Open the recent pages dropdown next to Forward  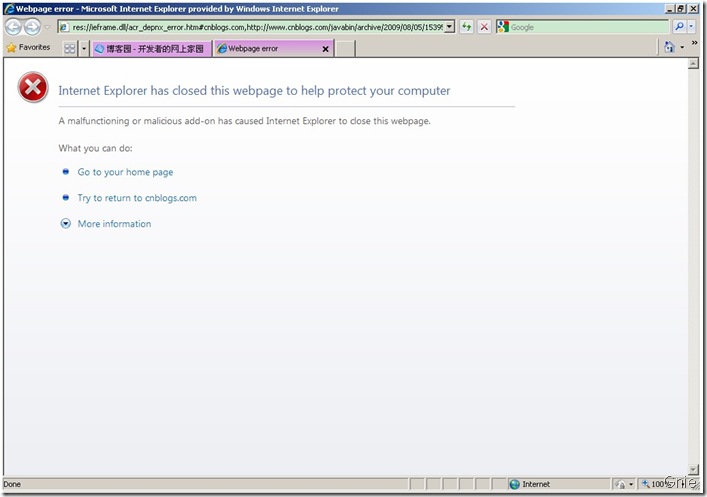coord(48,27)
